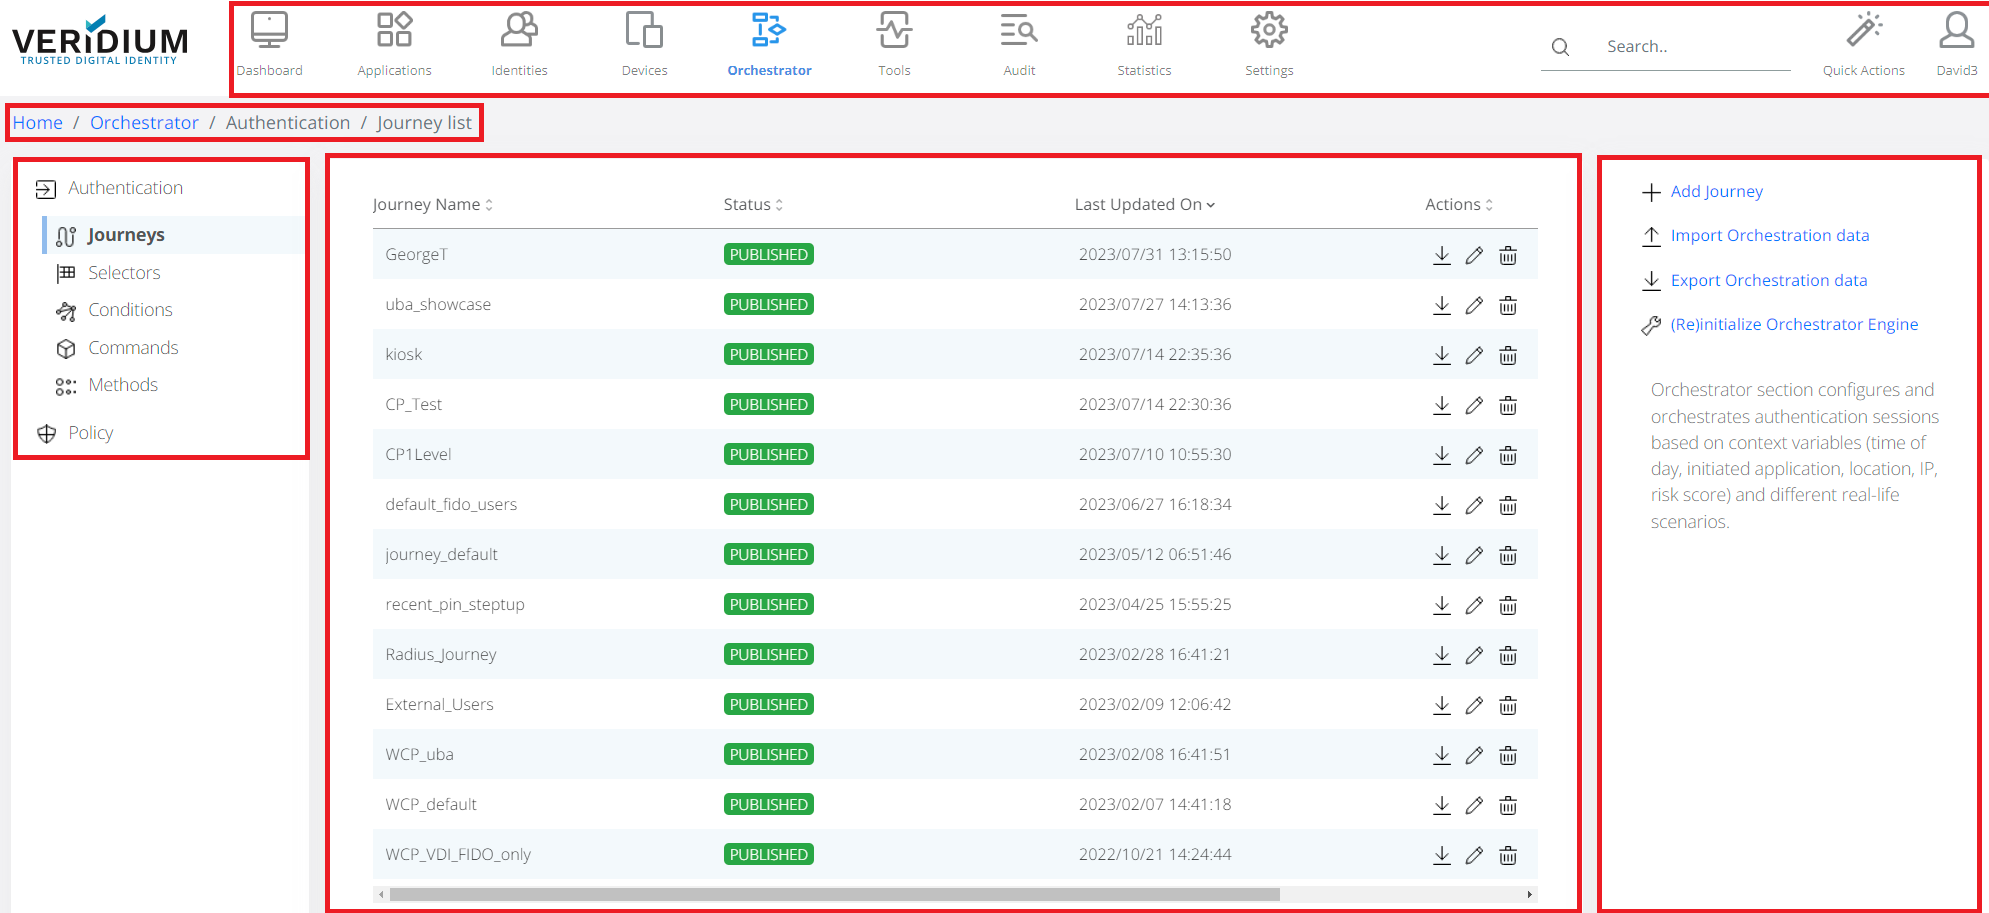
Task: Open the Policy section
Action: point(90,432)
